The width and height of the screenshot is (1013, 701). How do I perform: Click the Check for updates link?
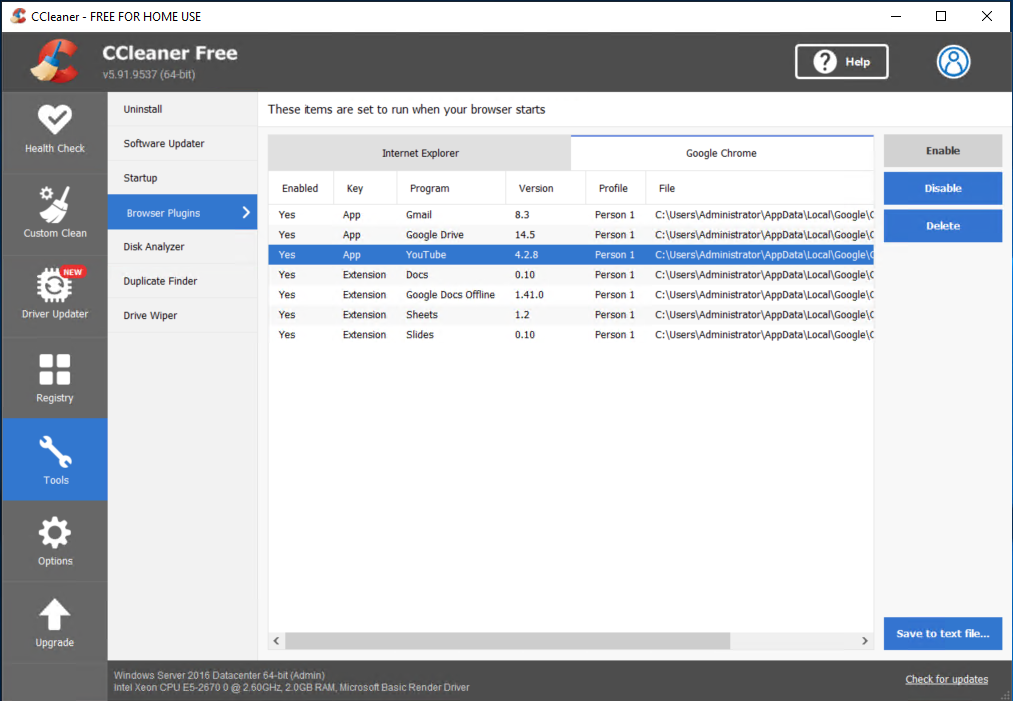946,679
